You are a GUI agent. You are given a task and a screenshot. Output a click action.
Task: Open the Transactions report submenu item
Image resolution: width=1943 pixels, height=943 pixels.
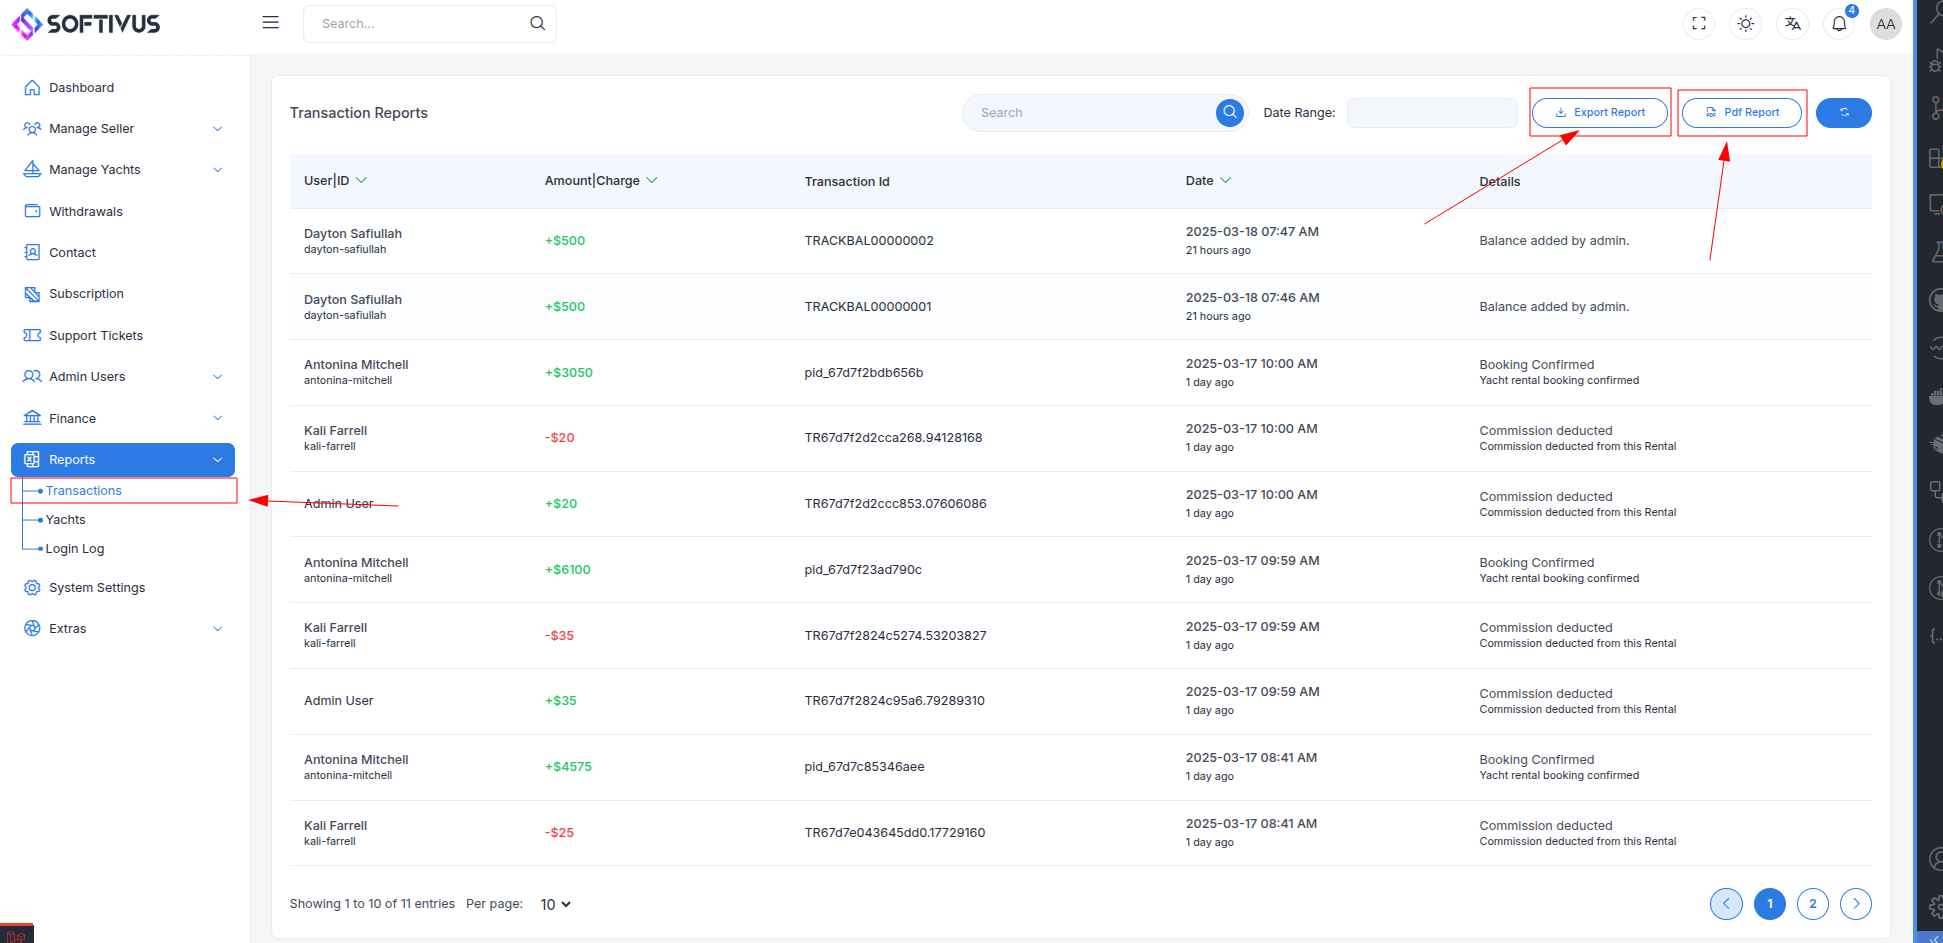coord(84,490)
